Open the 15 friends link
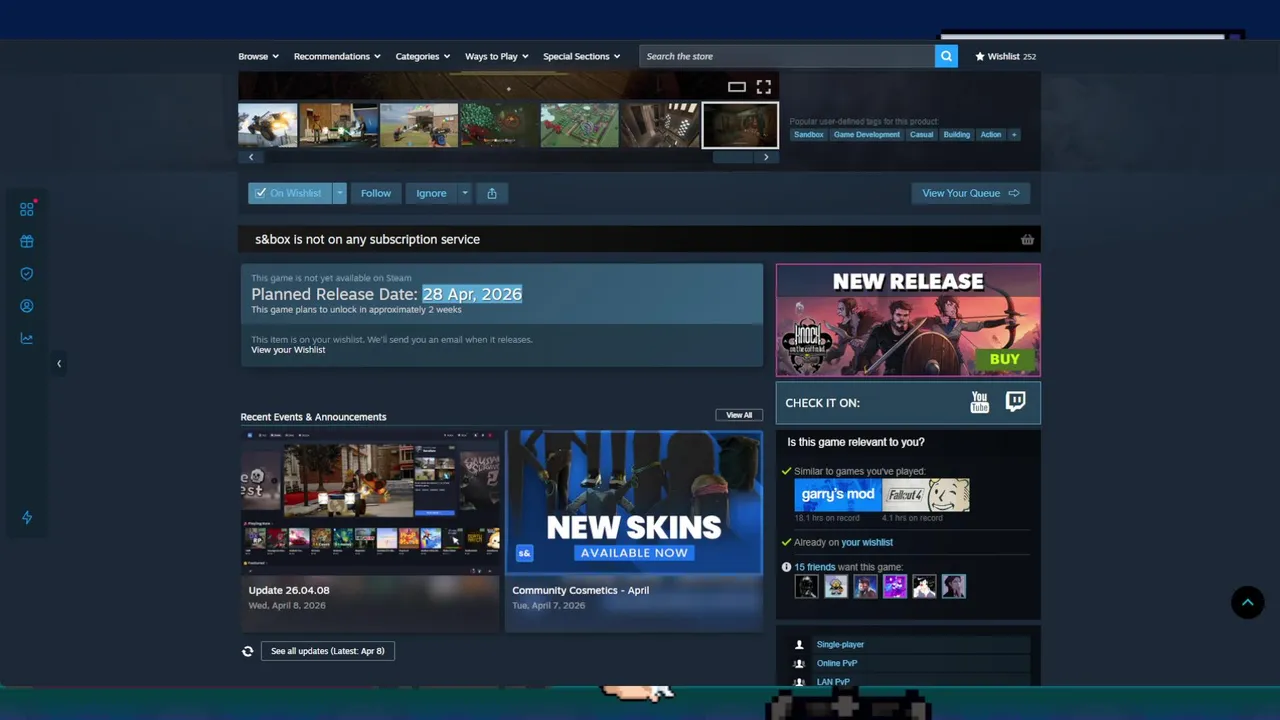This screenshot has height=720, width=1280. click(815, 567)
